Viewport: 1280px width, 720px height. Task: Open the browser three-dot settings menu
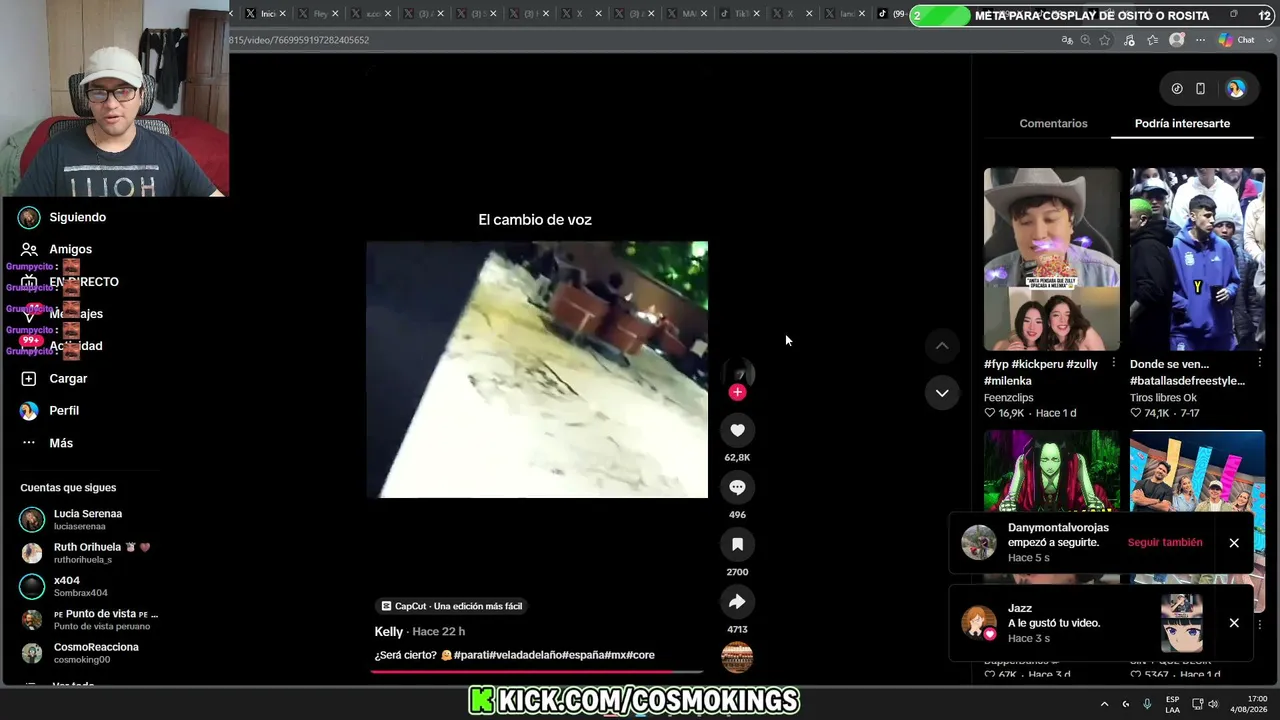click(1199, 40)
